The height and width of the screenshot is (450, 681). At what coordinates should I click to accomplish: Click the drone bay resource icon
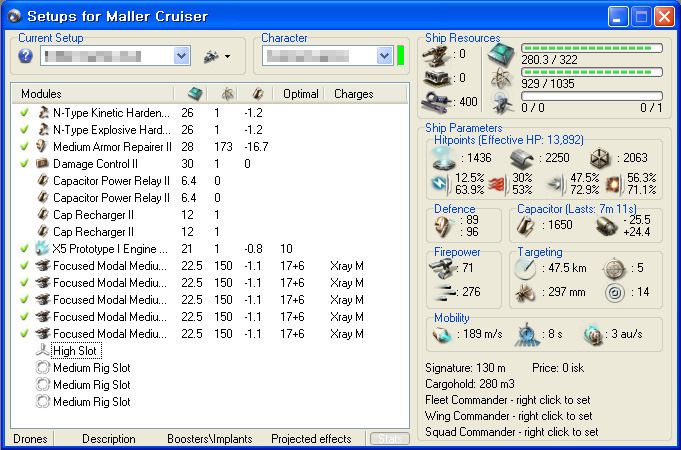(x=502, y=103)
